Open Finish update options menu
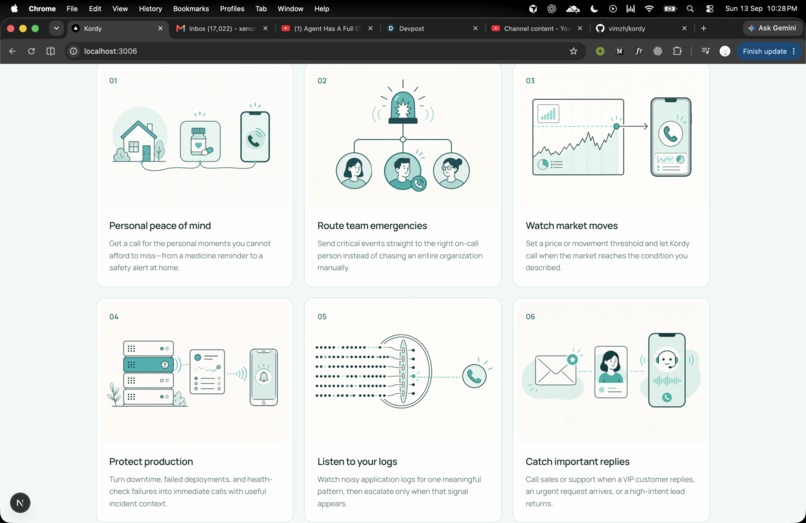Viewport: 806px width, 523px height. pos(794,51)
